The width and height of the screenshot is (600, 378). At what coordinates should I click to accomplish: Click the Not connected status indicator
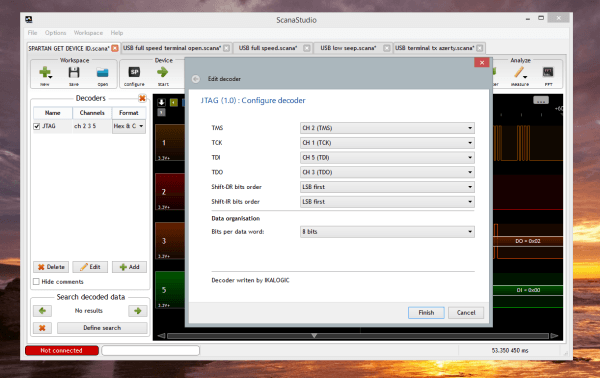tap(62, 350)
